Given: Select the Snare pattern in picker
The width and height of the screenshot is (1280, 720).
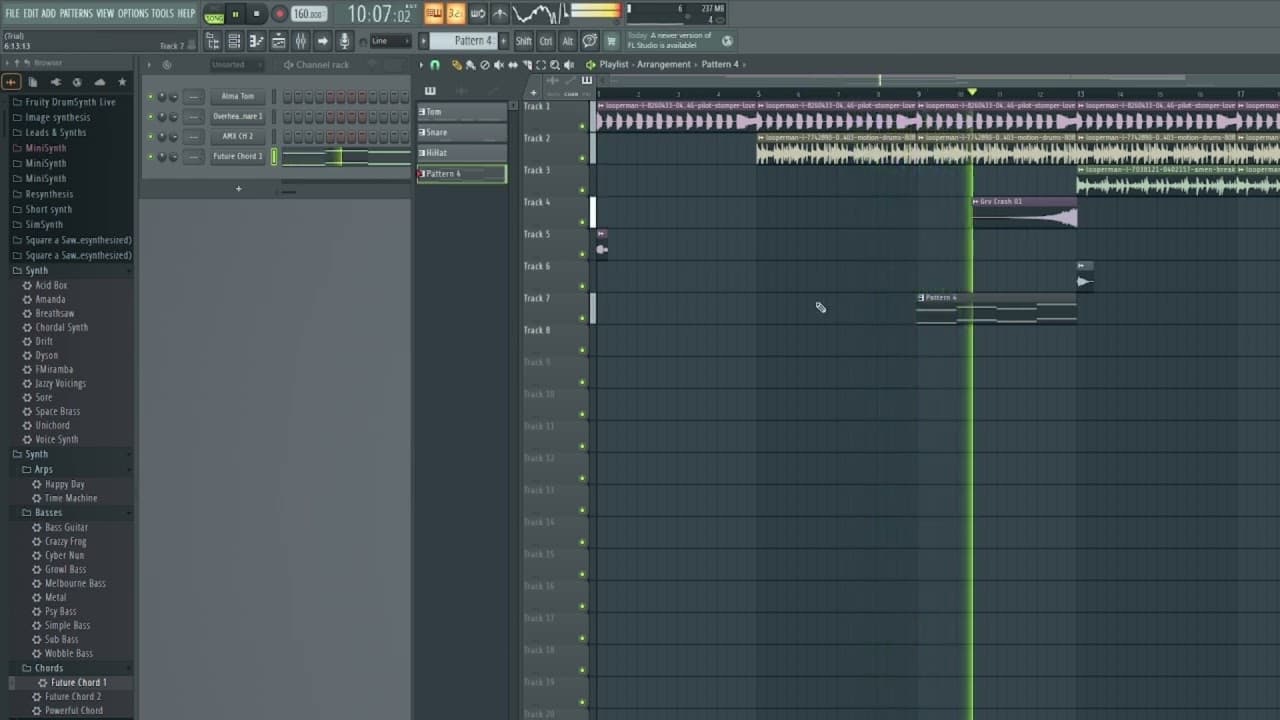Looking at the screenshot, I should tap(462, 132).
